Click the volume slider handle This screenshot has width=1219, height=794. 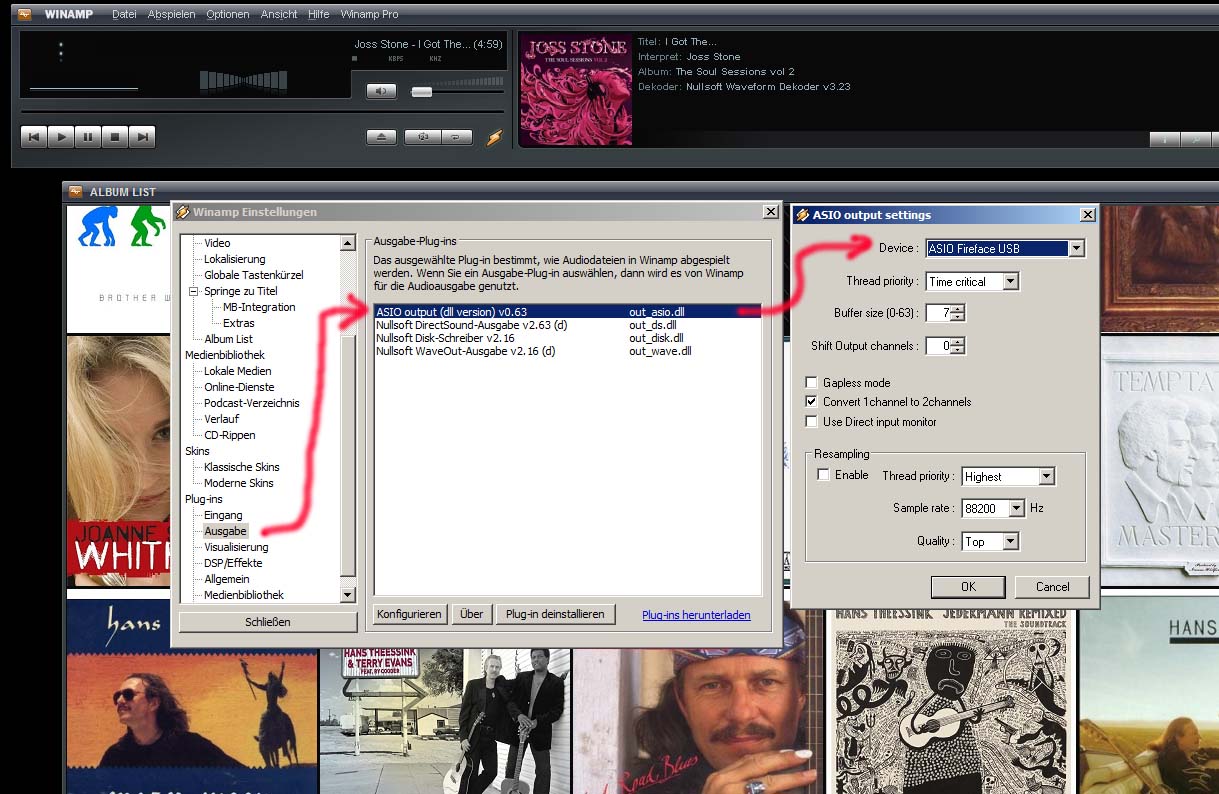click(x=422, y=91)
